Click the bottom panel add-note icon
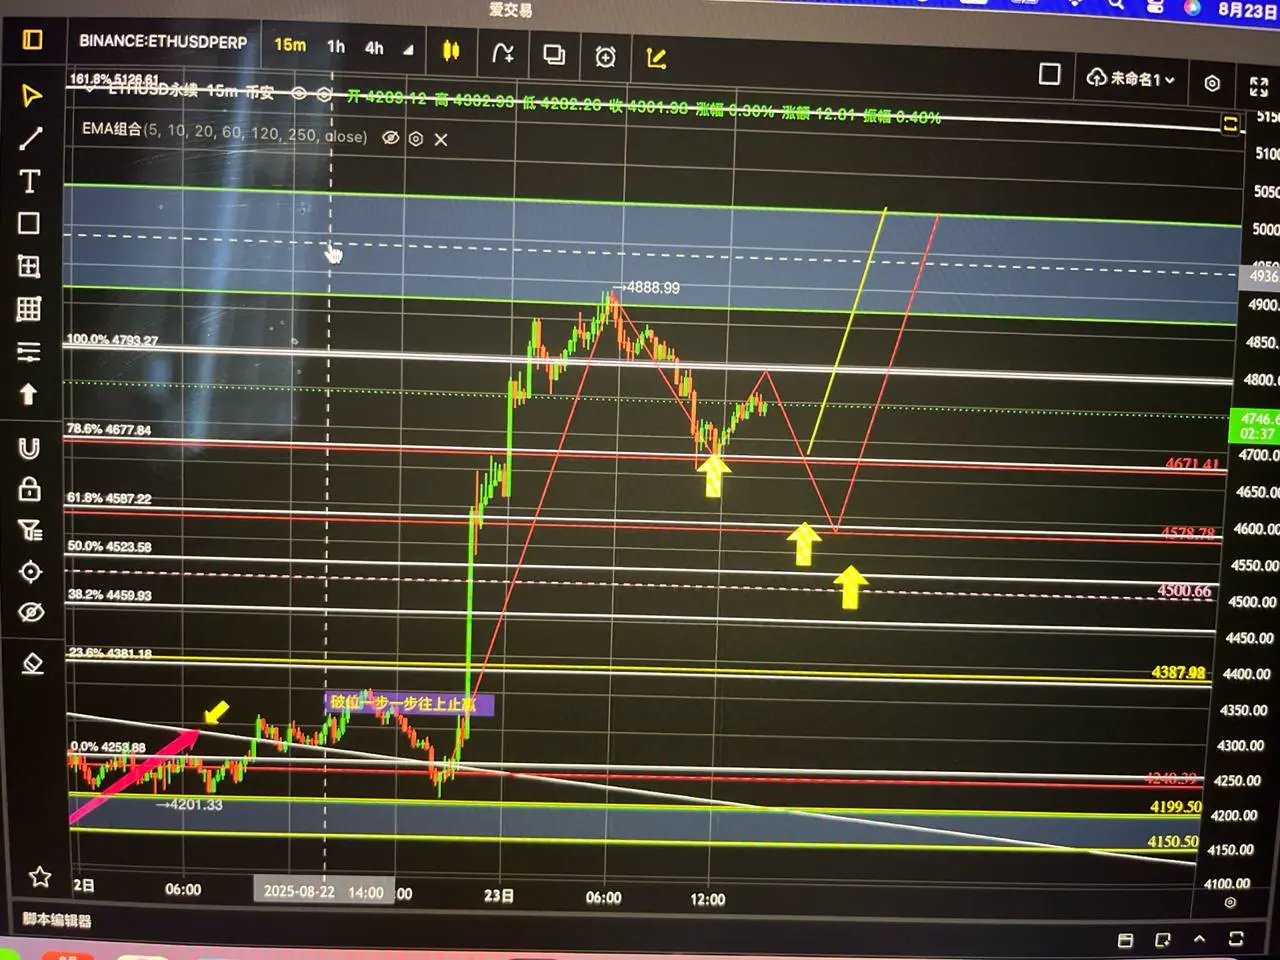The width and height of the screenshot is (1280, 960). point(1162,940)
